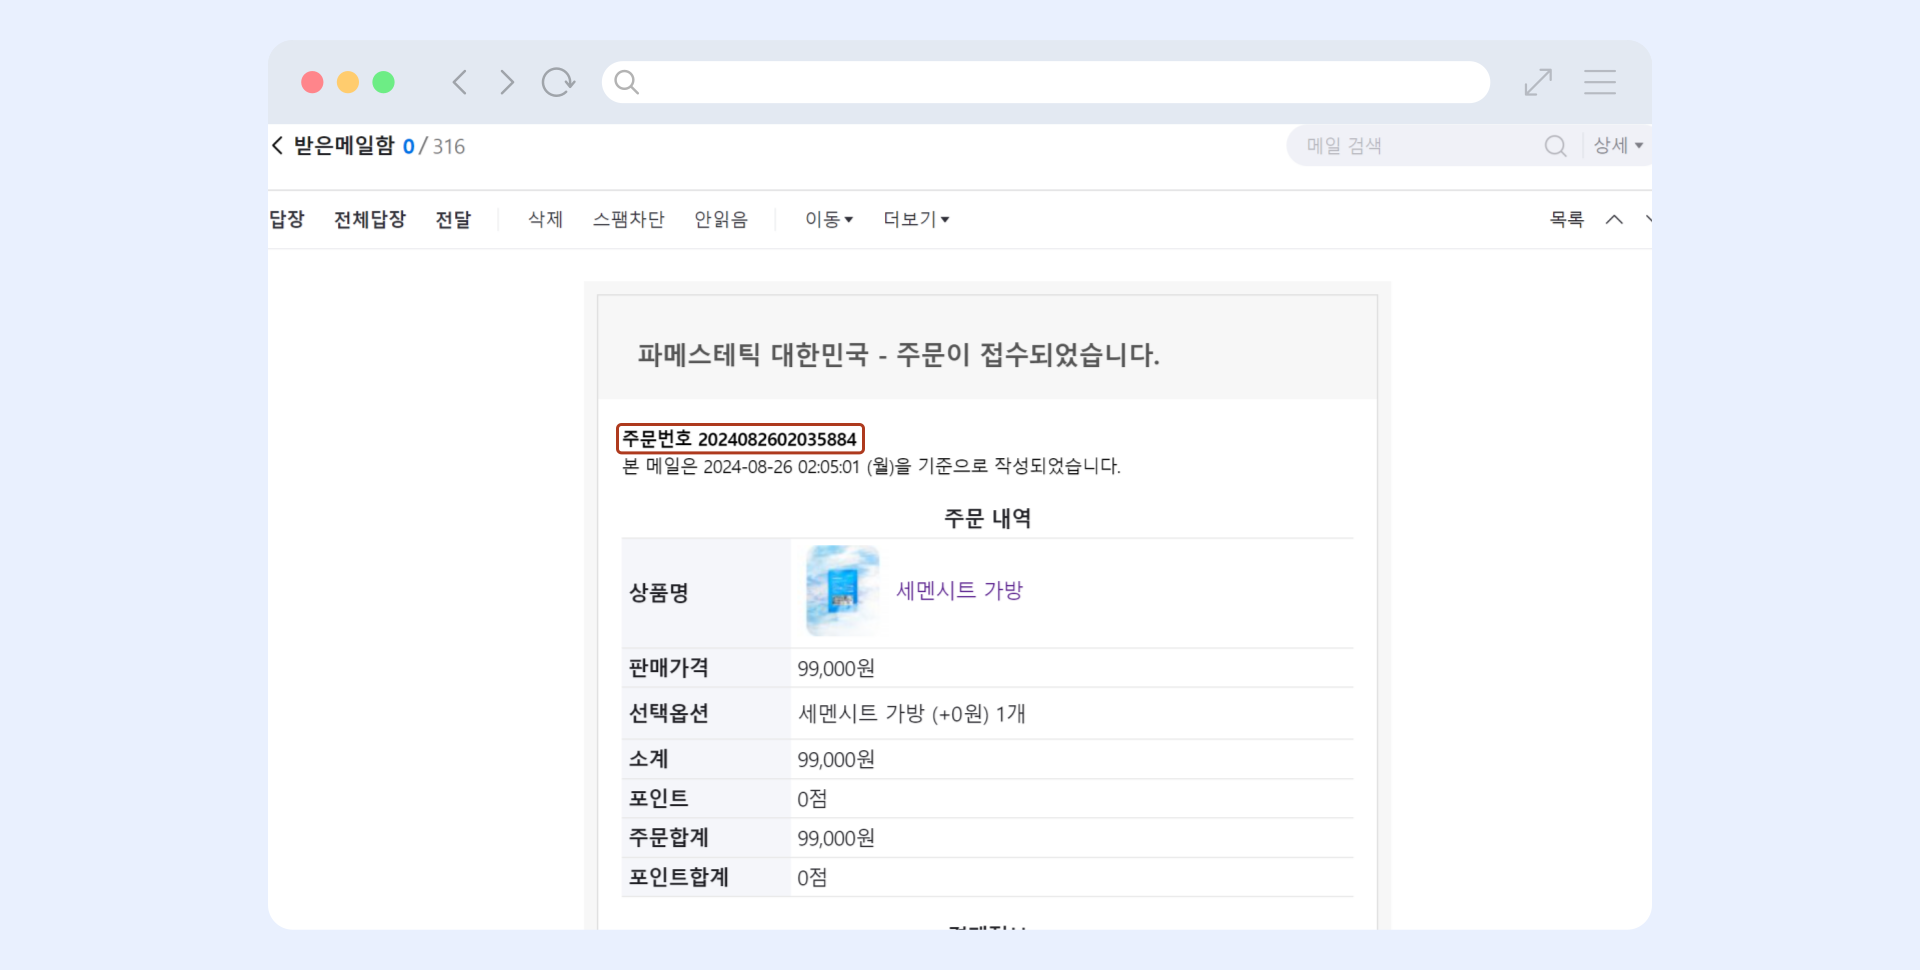Go back to 받은메일함 with the left chevron
Image resolution: width=1920 pixels, height=970 pixels.
(277, 146)
